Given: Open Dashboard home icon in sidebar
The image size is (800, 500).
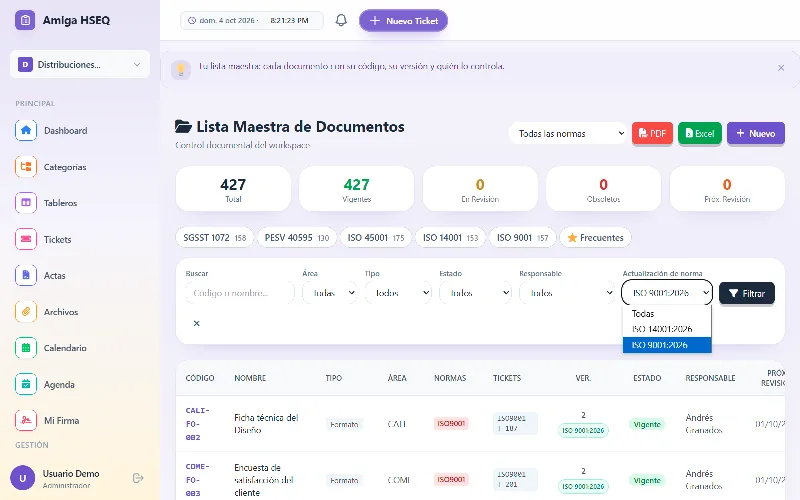Looking at the screenshot, I should pyautogui.click(x=26, y=130).
